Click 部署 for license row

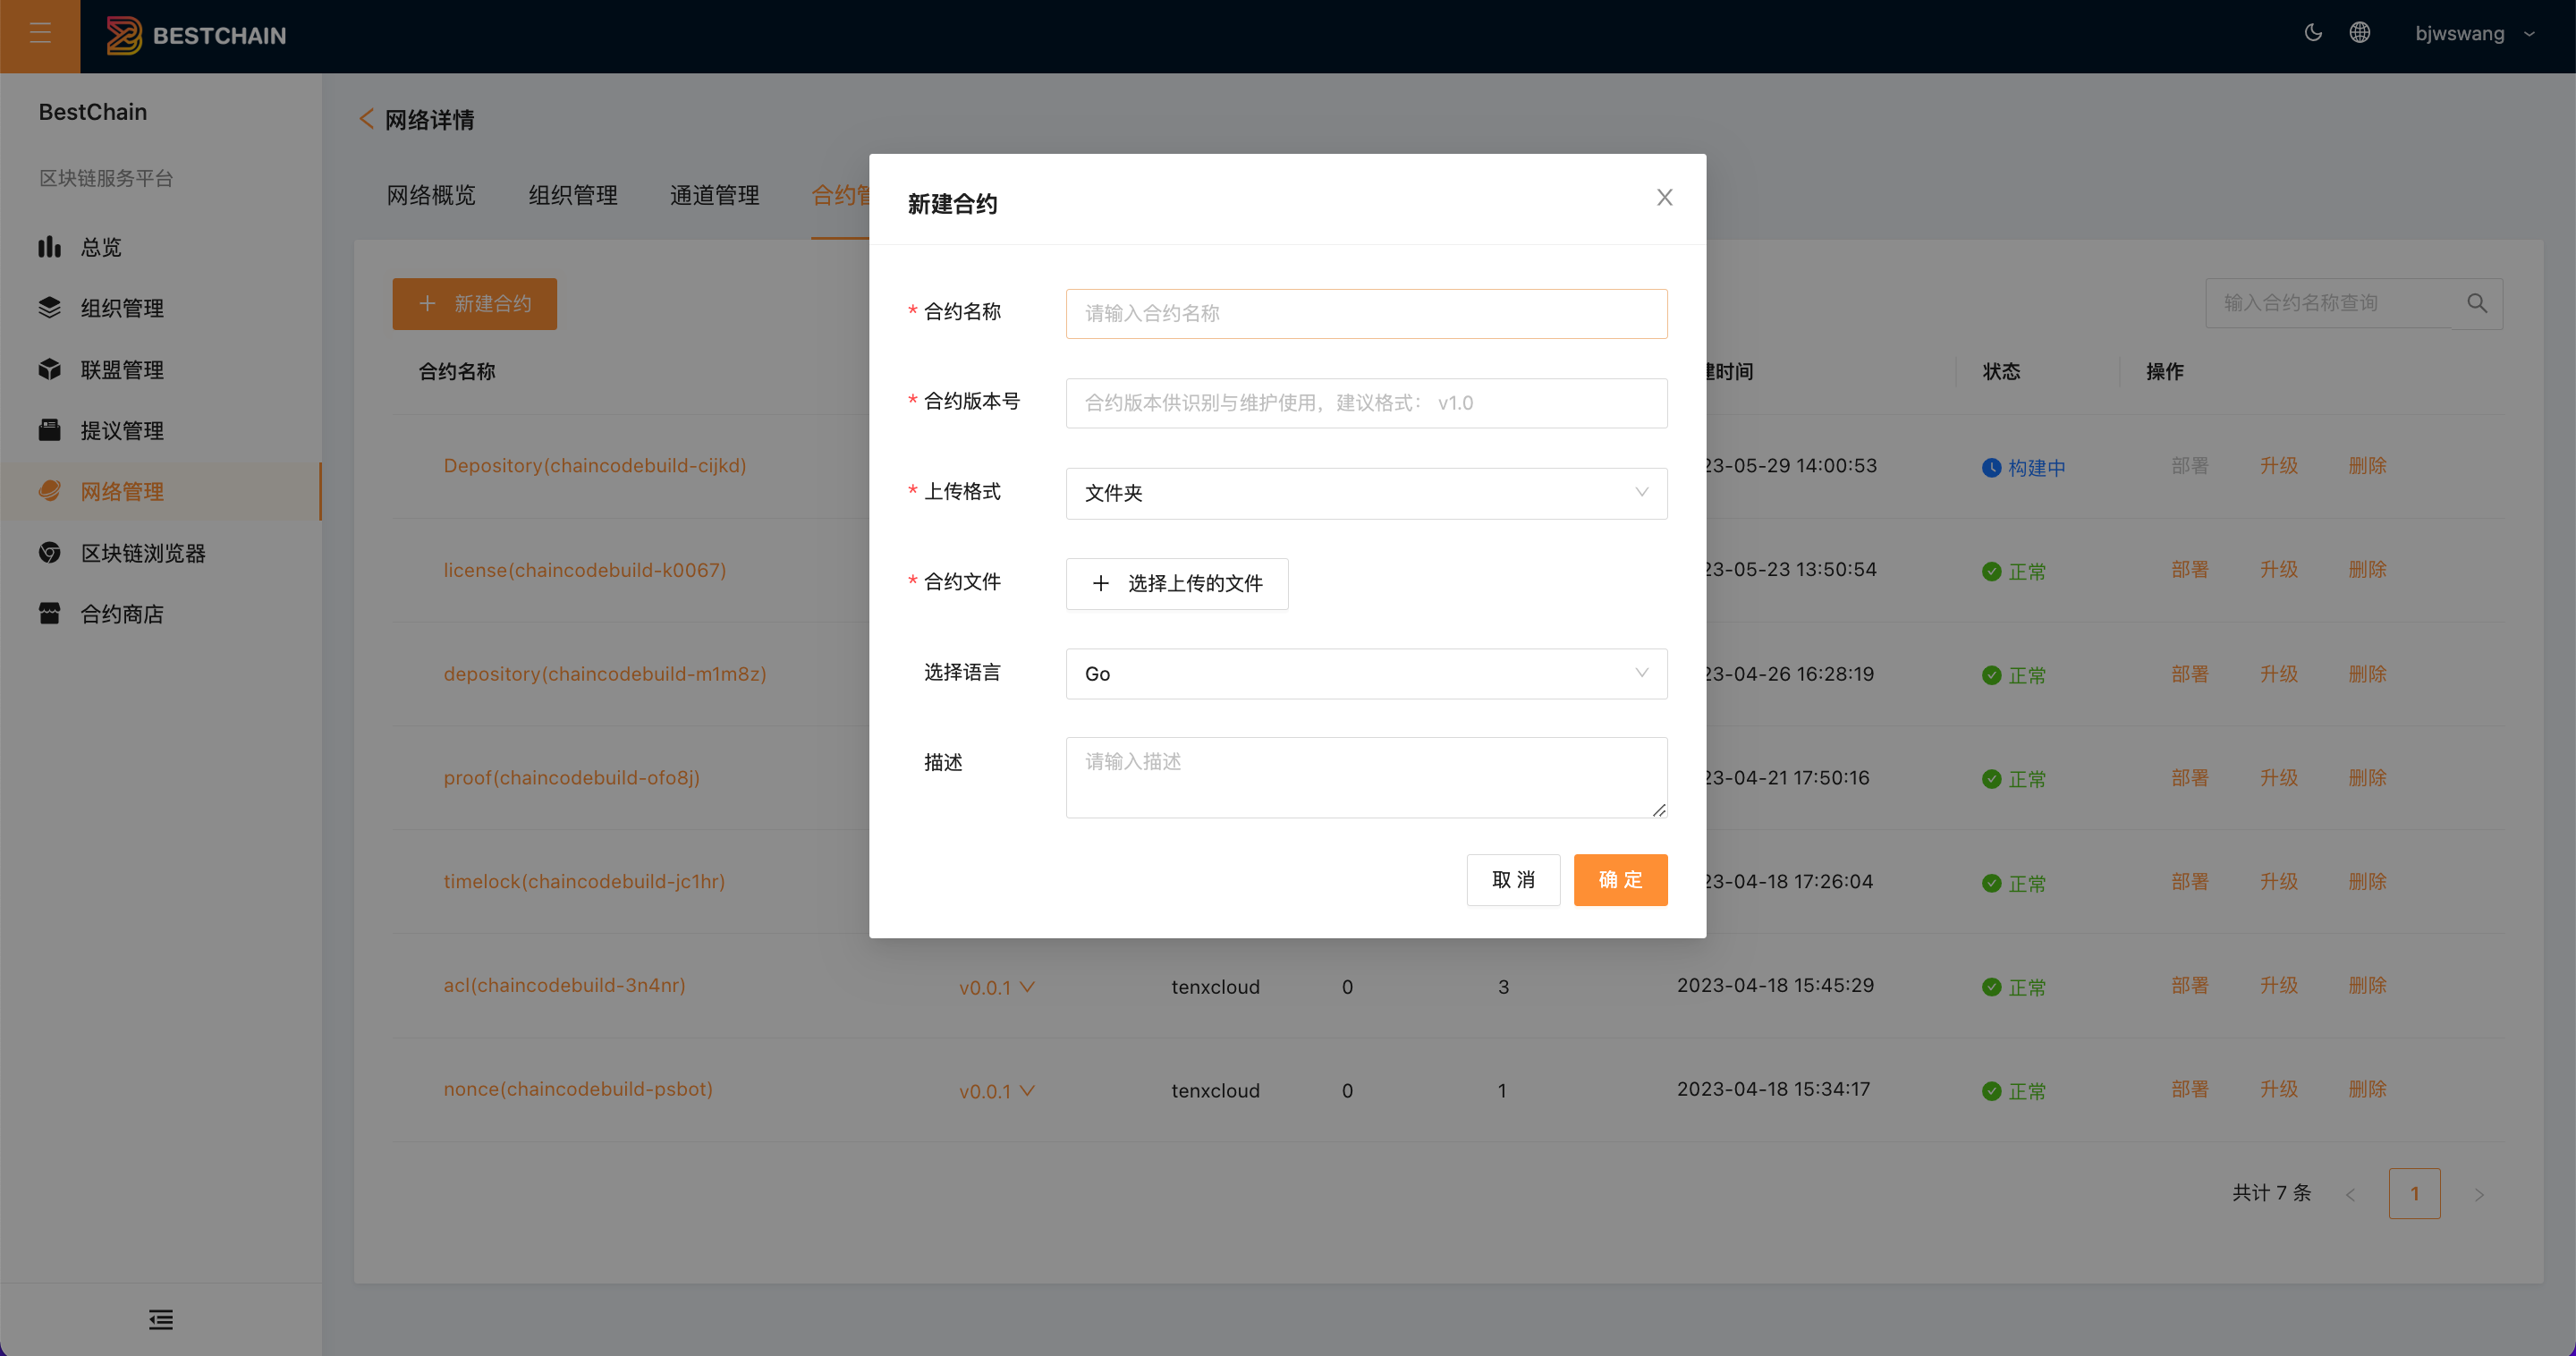[2190, 570]
